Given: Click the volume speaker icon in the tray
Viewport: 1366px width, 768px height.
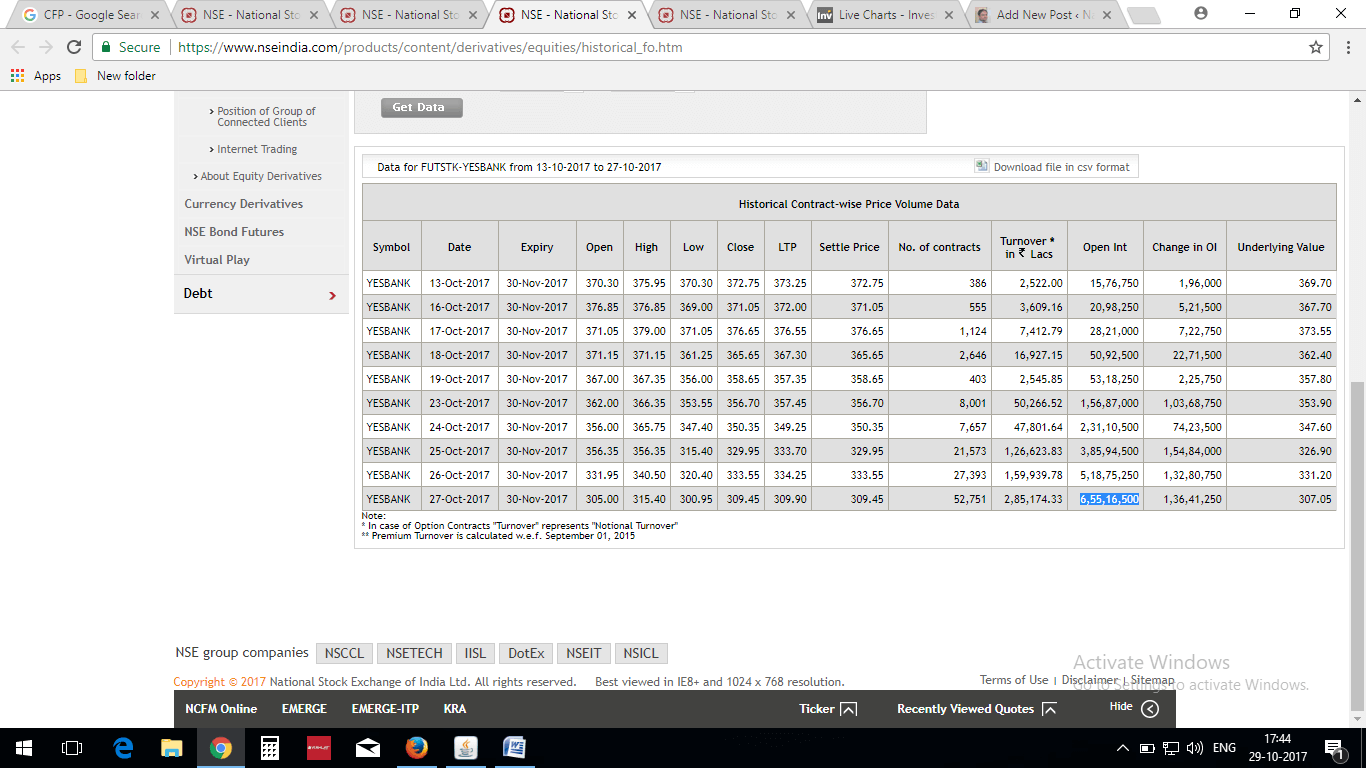Looking at the screenshot, I should (1195, 748).
